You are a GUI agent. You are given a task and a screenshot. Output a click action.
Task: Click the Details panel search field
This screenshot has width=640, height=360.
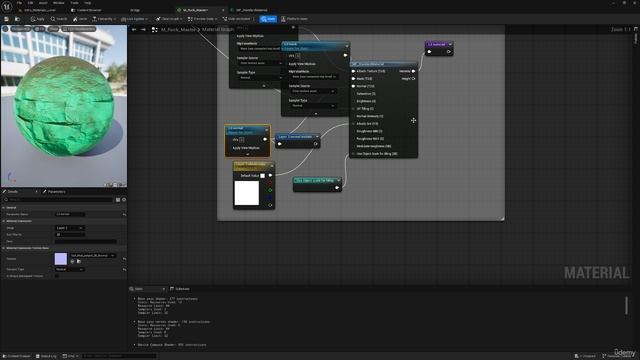click(x=58, y=200)
